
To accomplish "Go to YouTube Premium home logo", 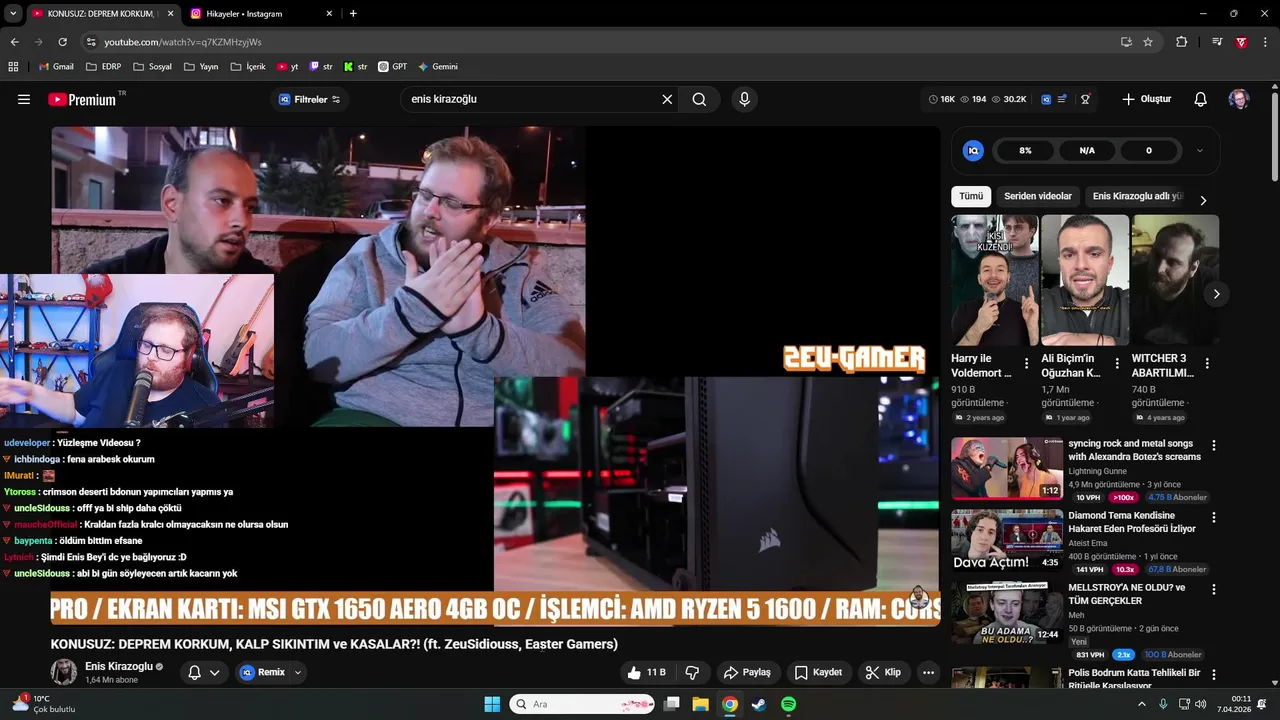I will tap(82, 99).
